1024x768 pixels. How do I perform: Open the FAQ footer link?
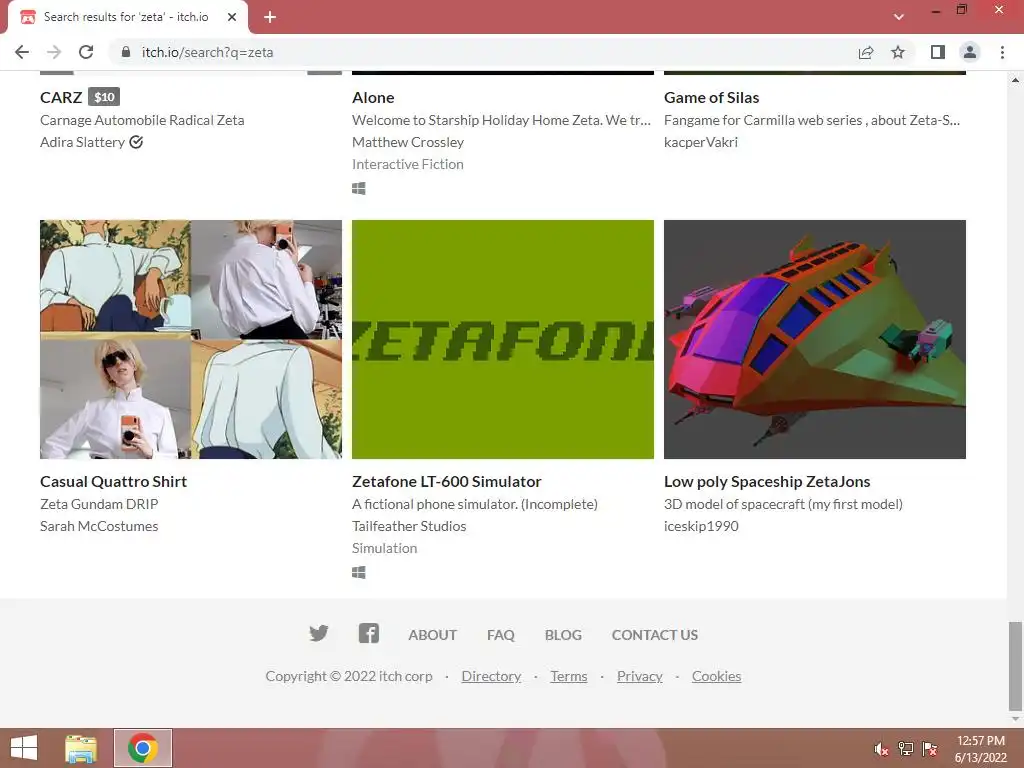pyautogui.click(x=501, y=635)
